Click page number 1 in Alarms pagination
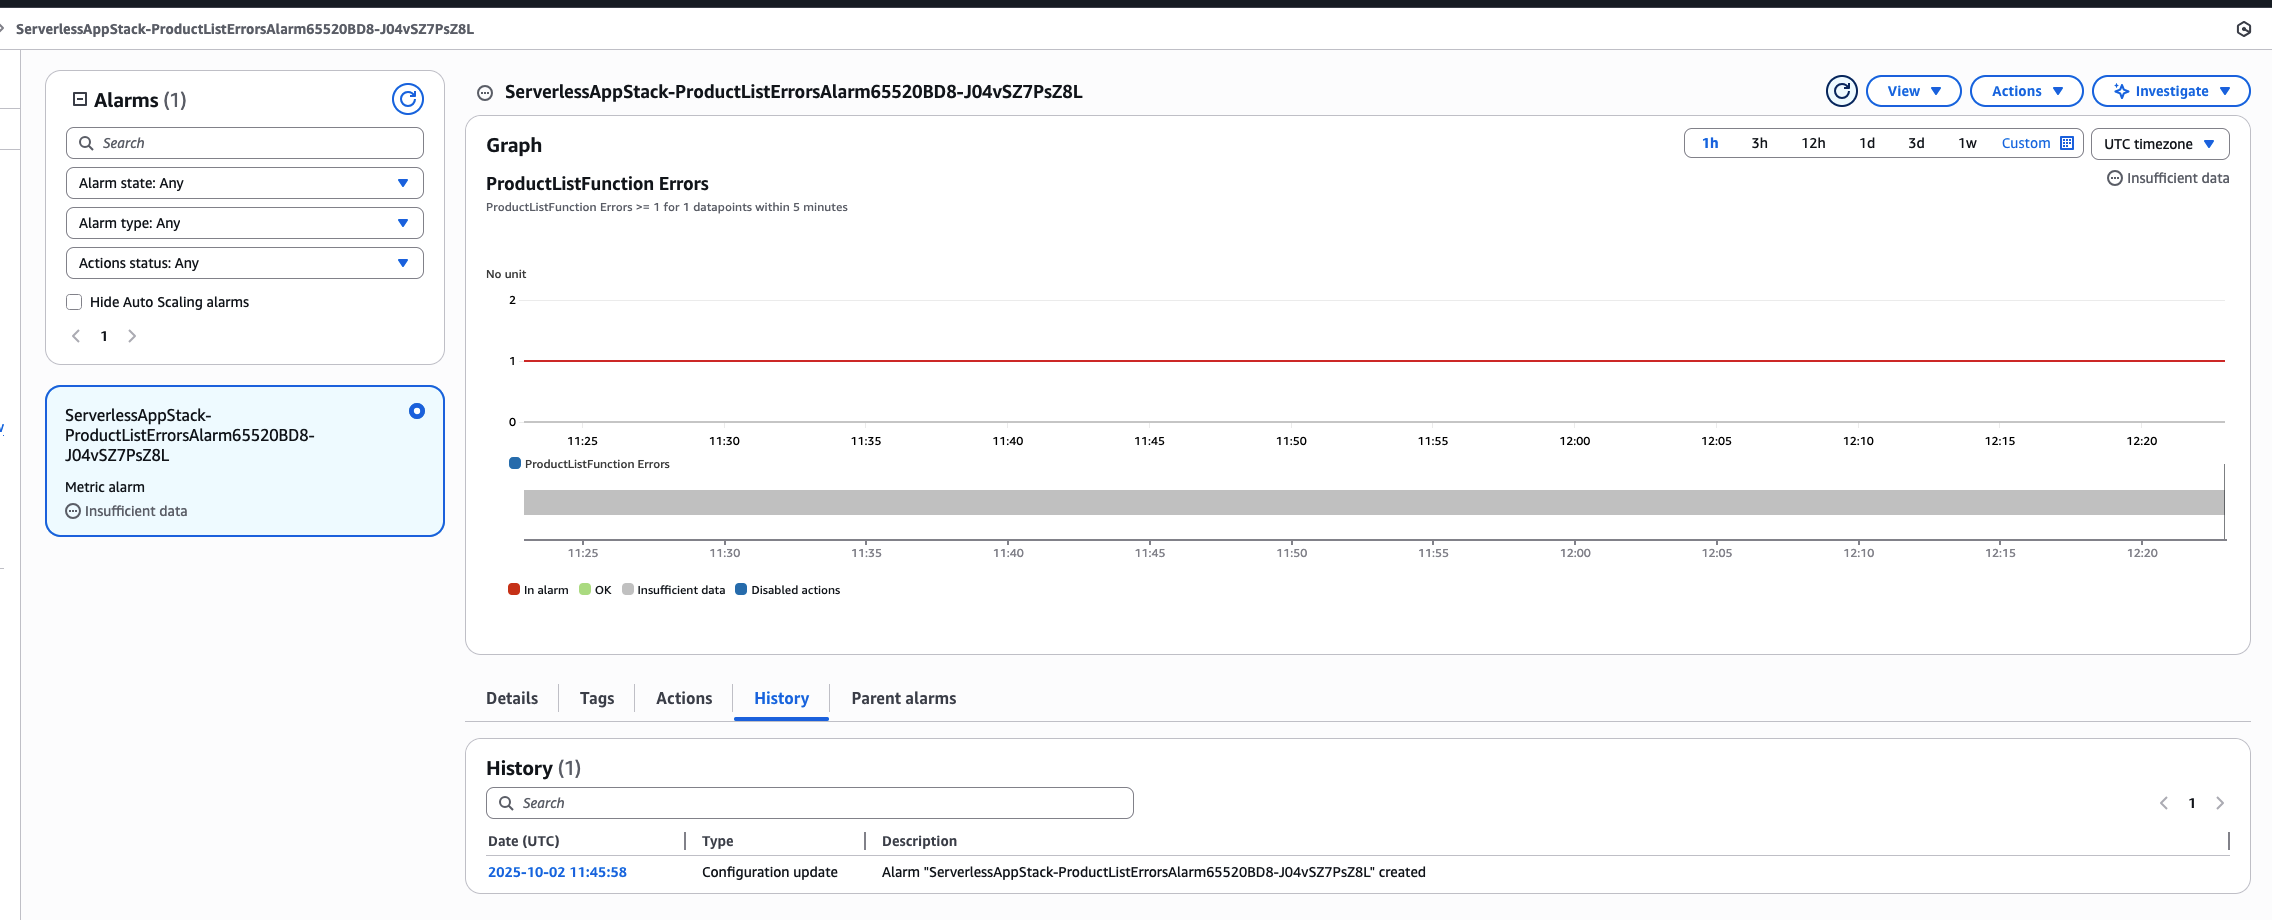Image resolution: width=2272 pixels, height=920 pixels. click(104, 336)
